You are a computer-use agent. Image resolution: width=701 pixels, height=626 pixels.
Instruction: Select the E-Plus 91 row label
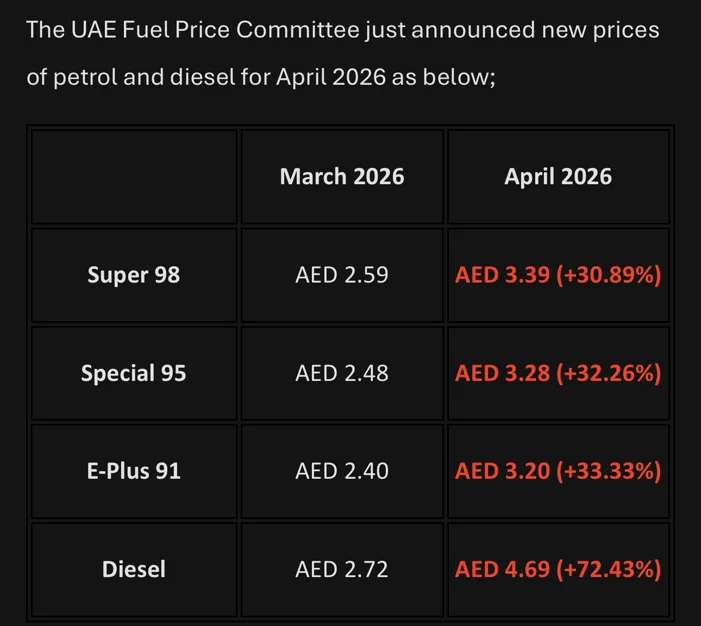click(134, 471)
